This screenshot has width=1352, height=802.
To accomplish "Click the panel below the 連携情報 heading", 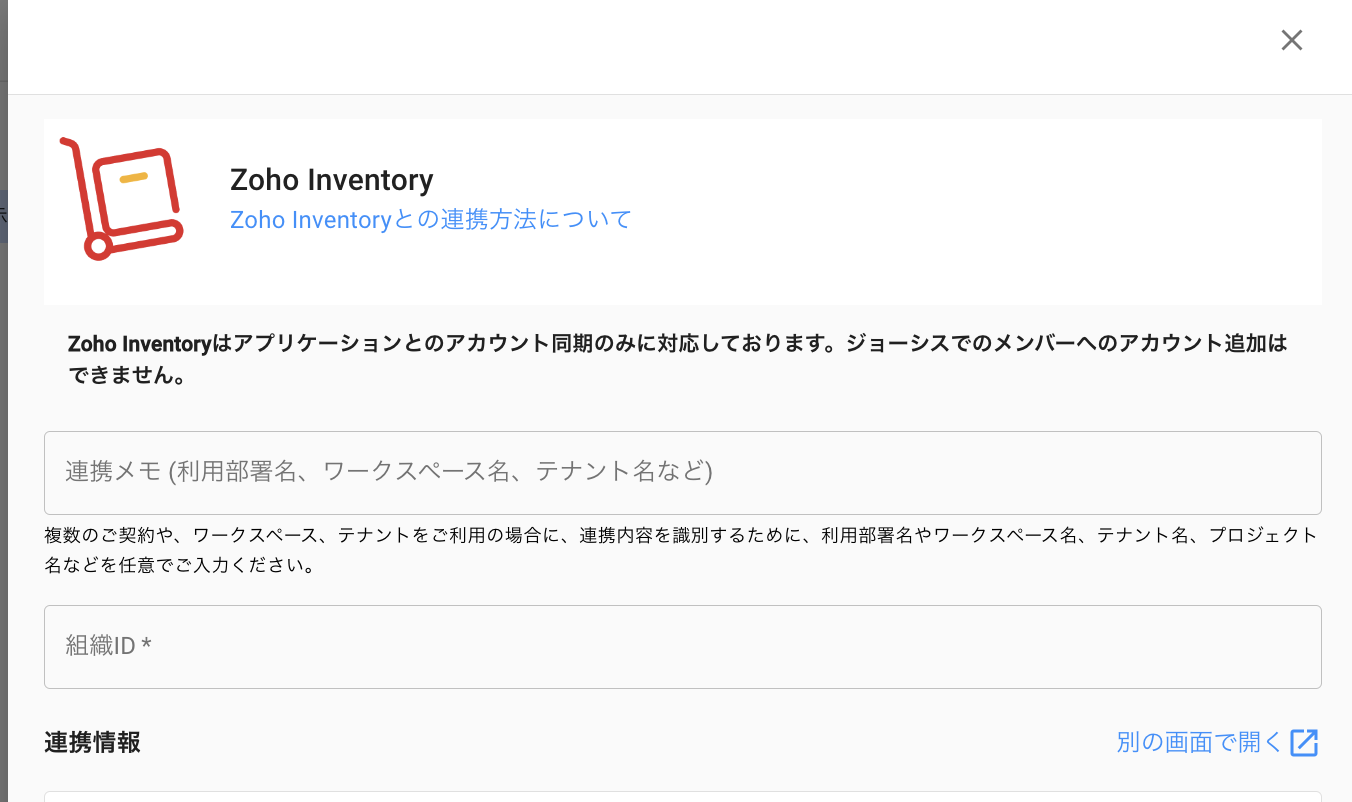I will click(682, 796).
